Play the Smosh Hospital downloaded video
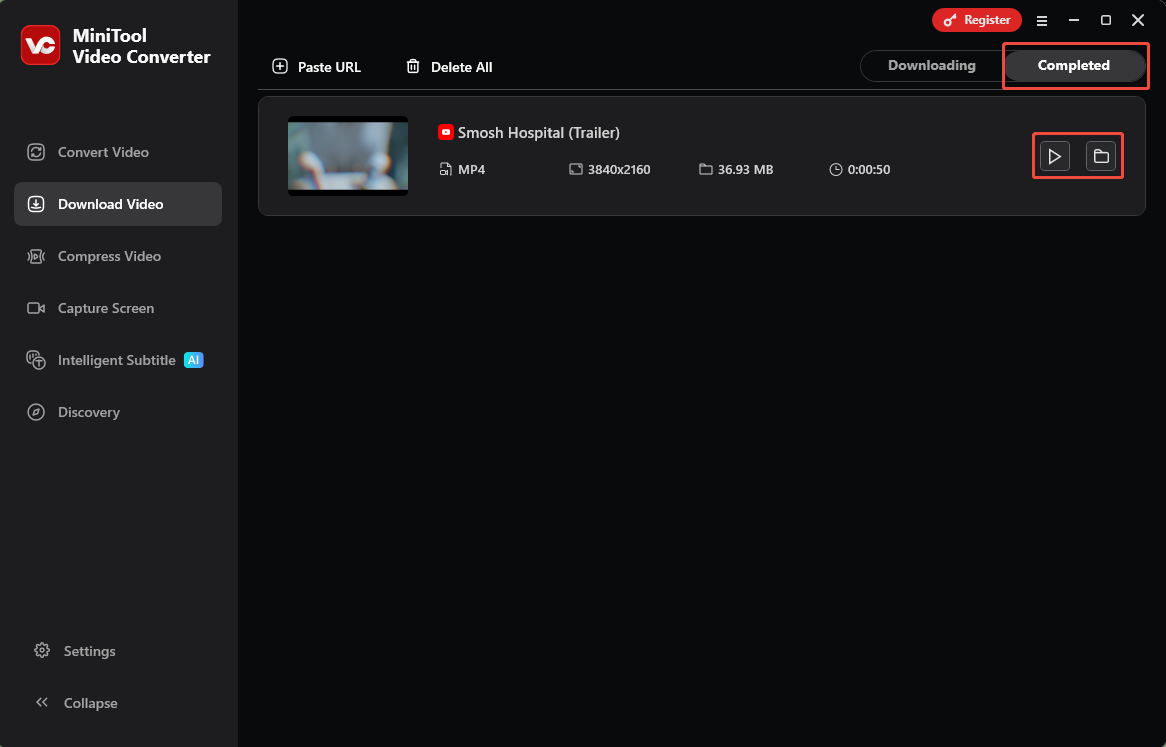 (1054, 156)
